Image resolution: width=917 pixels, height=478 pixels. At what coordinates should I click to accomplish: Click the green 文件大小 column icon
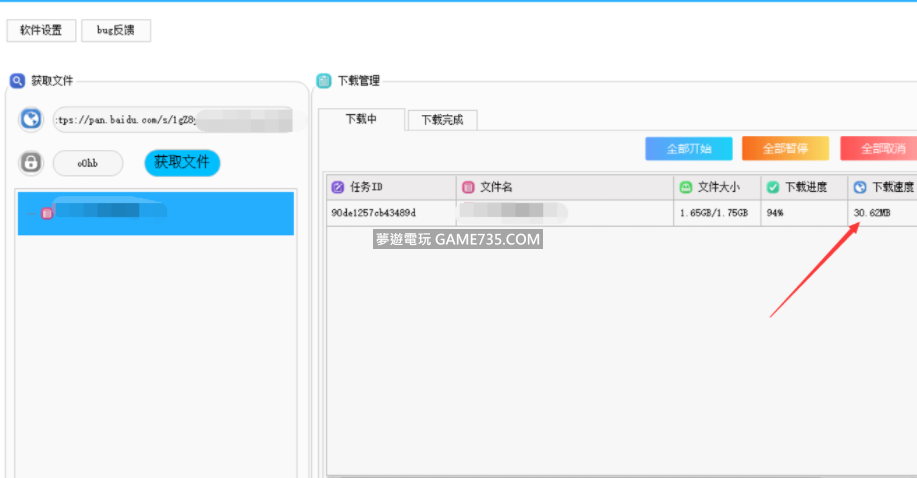pos(685,187)
